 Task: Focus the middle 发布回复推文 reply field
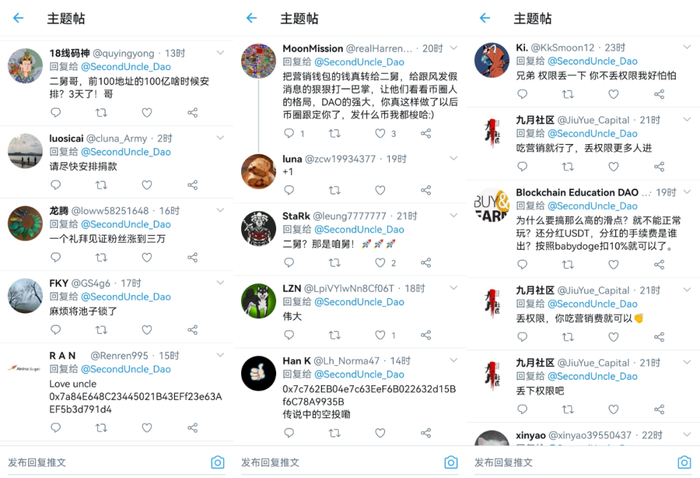coord(339,462)
